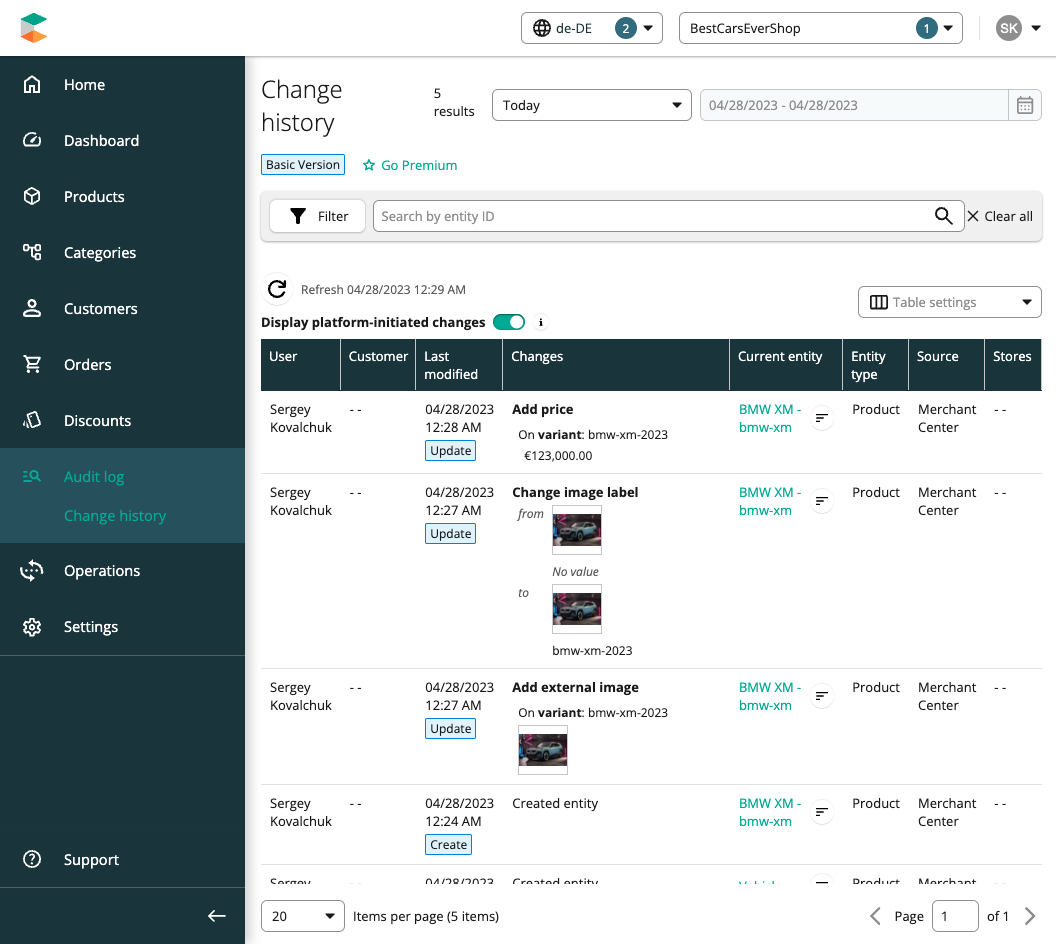
Task: Click the refresh icon beside the timestamp
Action: pyautogui.click(x=277, y=290)
